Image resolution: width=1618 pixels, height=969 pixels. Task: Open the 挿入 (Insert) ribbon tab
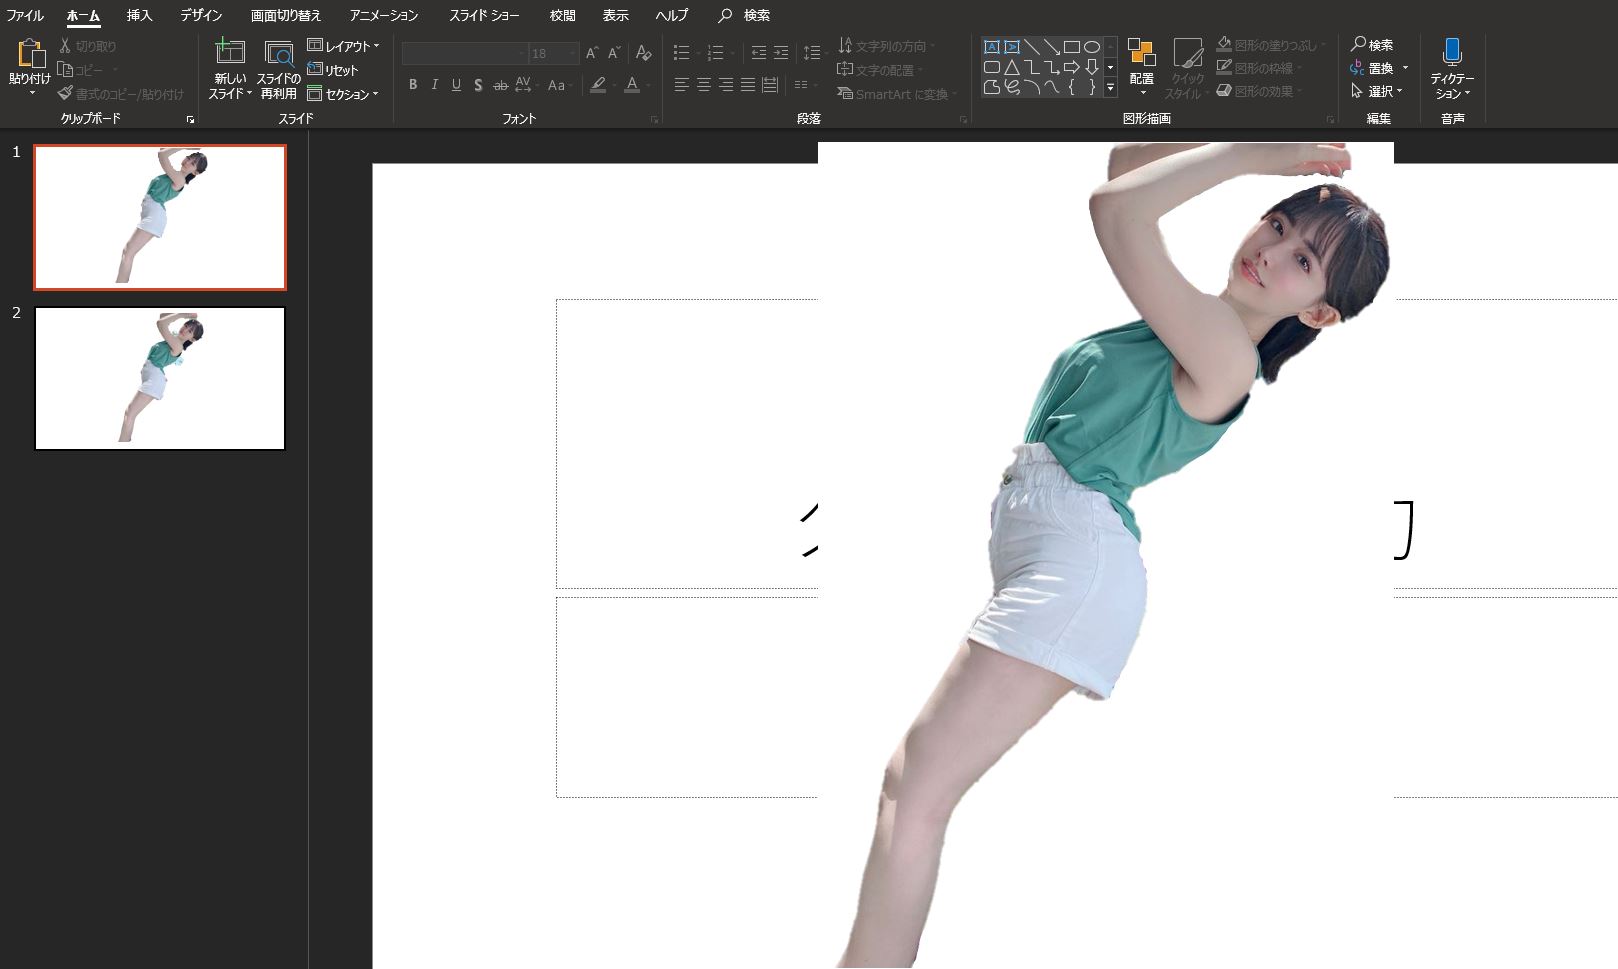point(139,15)
